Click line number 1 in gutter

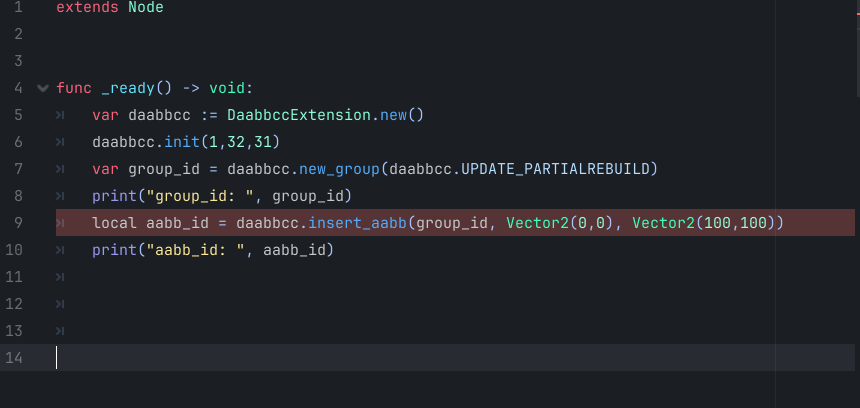(18, 8)
